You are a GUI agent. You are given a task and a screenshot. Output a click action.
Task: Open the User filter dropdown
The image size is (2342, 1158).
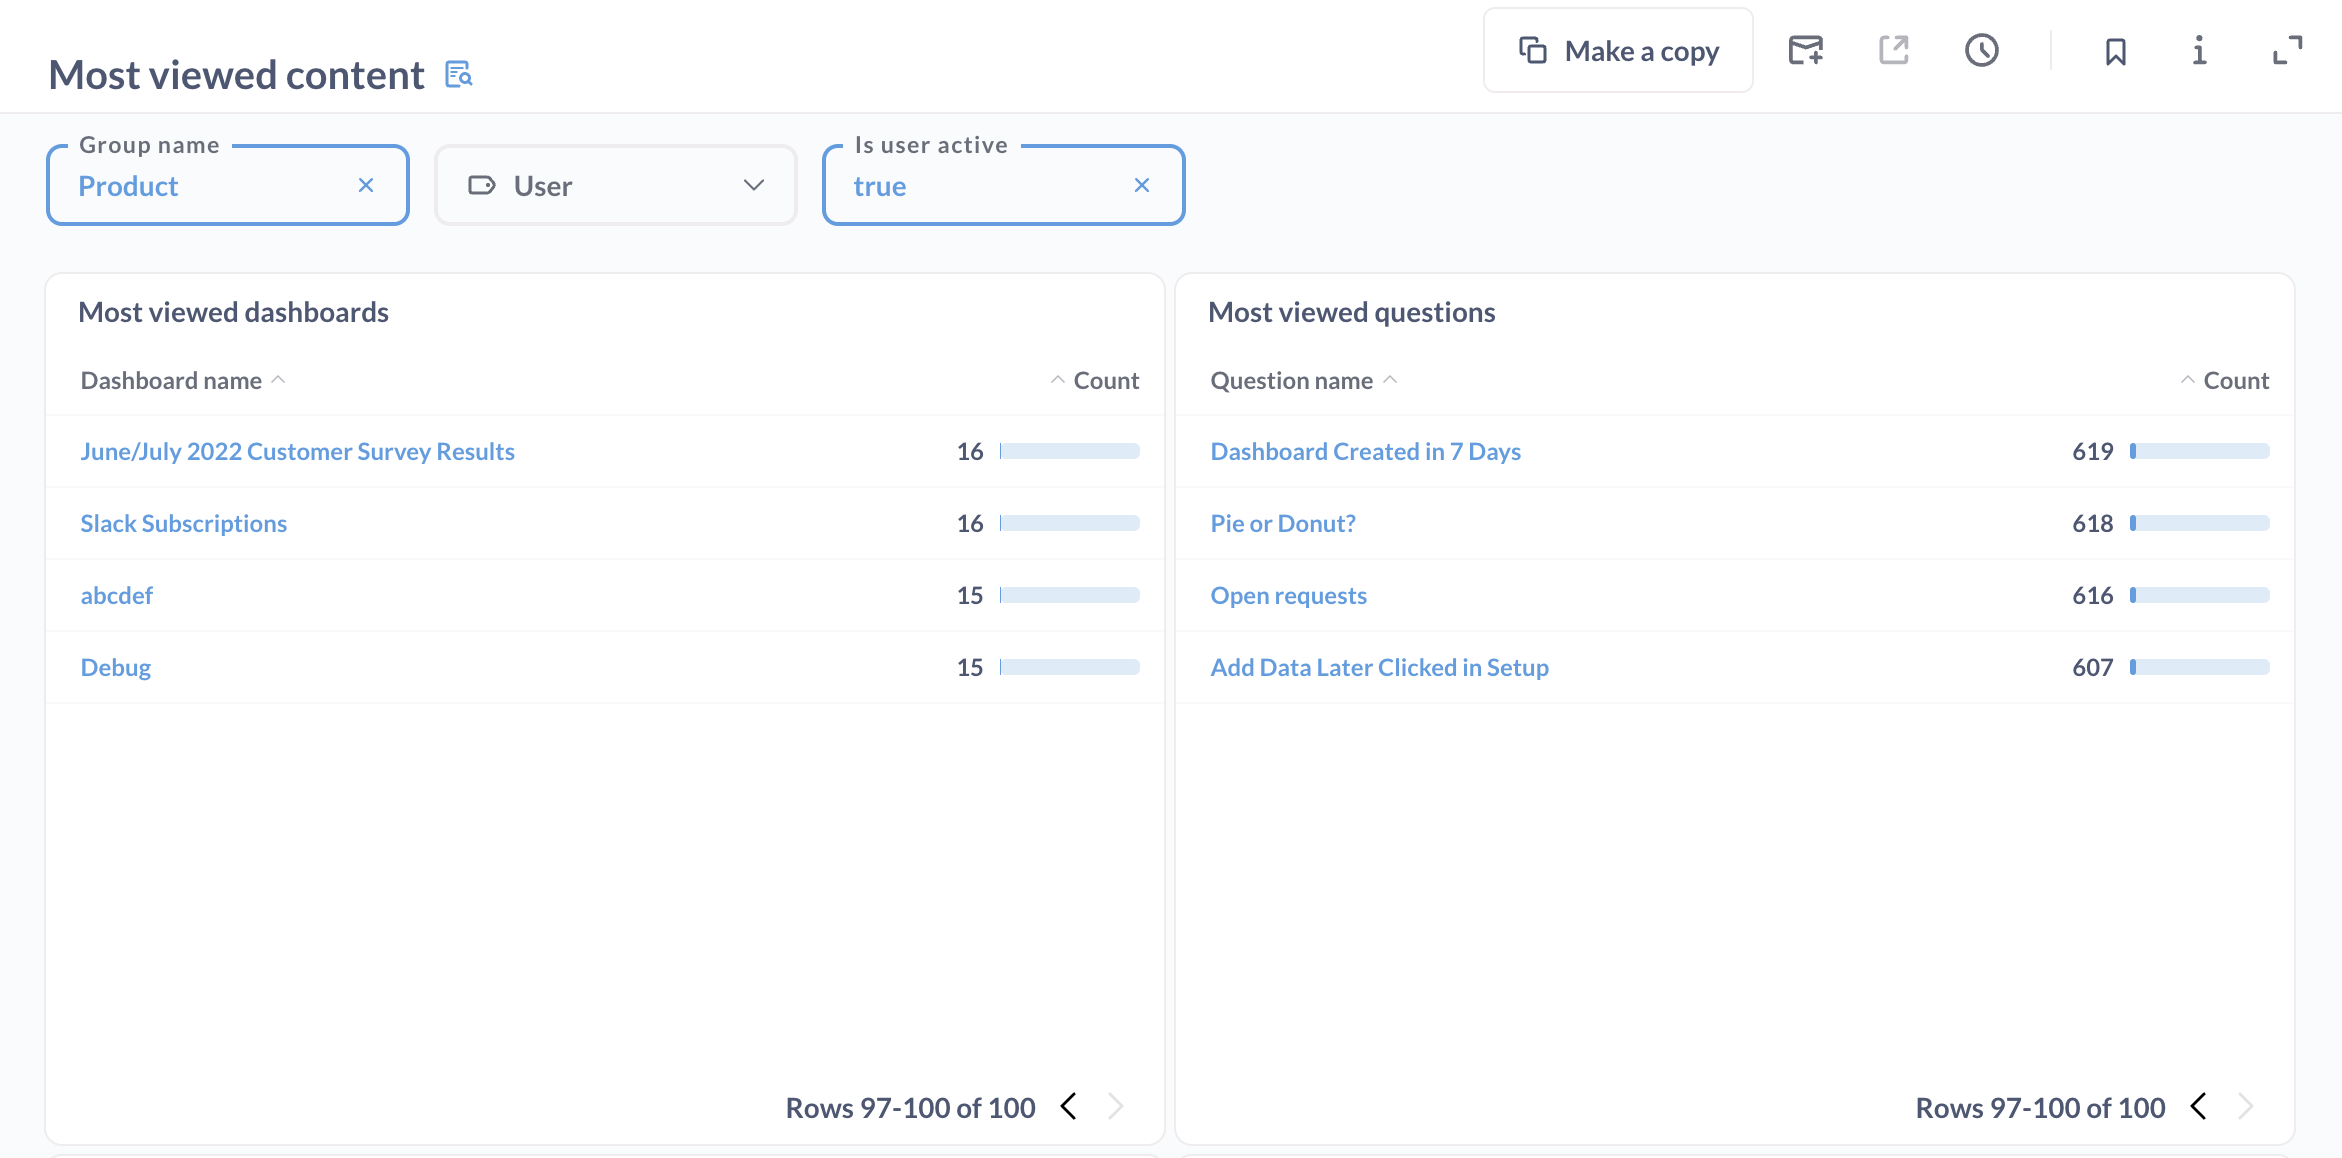754,184
